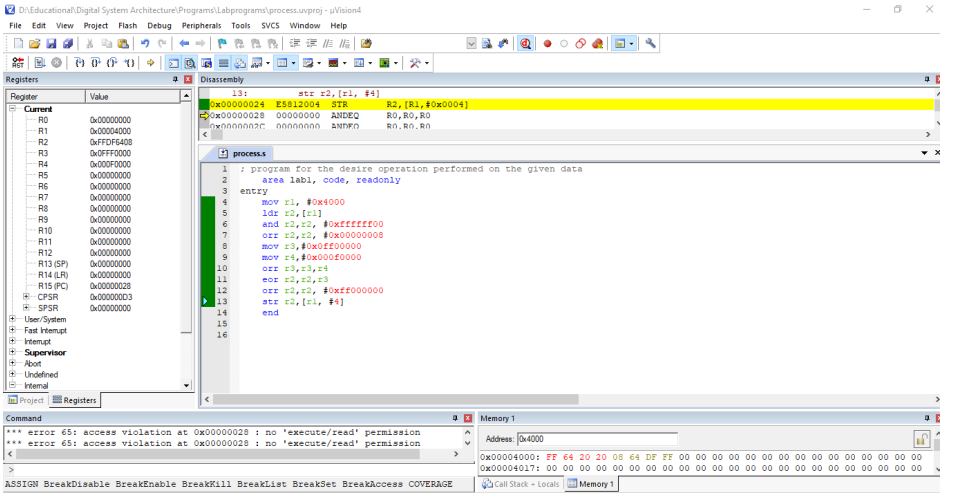This screenshot has width=954, height=493.
Task: Step over current line icon
Action: (96, 63)
